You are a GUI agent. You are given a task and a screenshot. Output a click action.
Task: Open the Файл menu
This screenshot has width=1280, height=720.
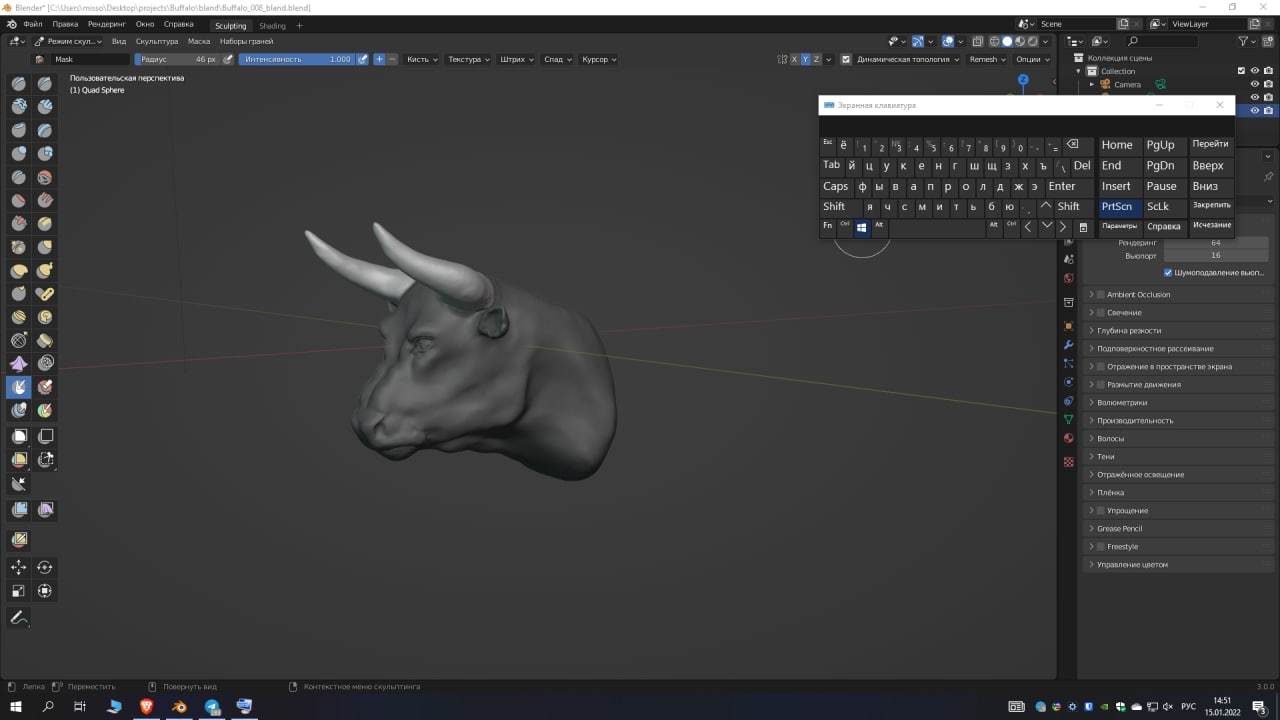[33, 23]
